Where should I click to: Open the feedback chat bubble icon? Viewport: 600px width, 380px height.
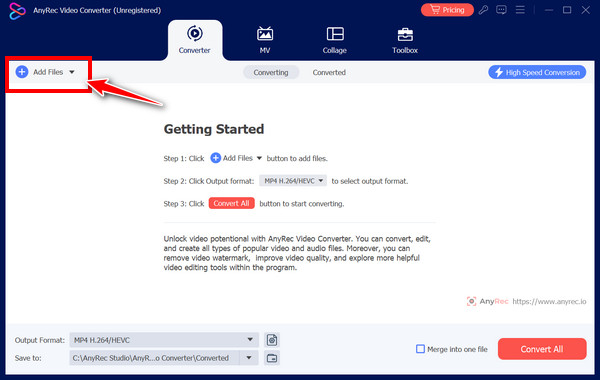[501, 10]
